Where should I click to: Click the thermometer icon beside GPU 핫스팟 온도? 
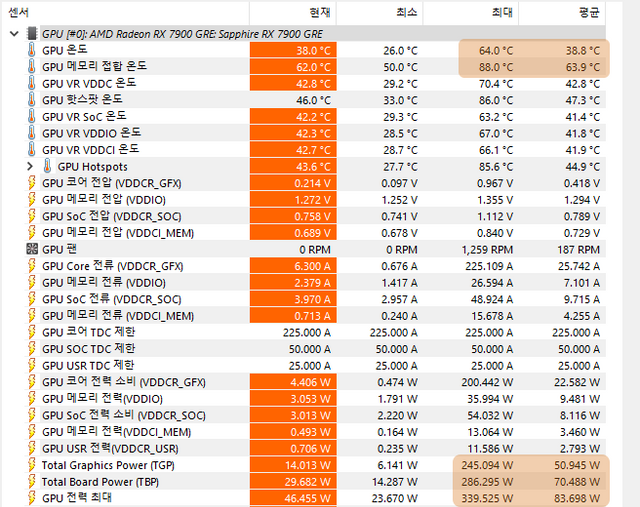tap(31, 100)
